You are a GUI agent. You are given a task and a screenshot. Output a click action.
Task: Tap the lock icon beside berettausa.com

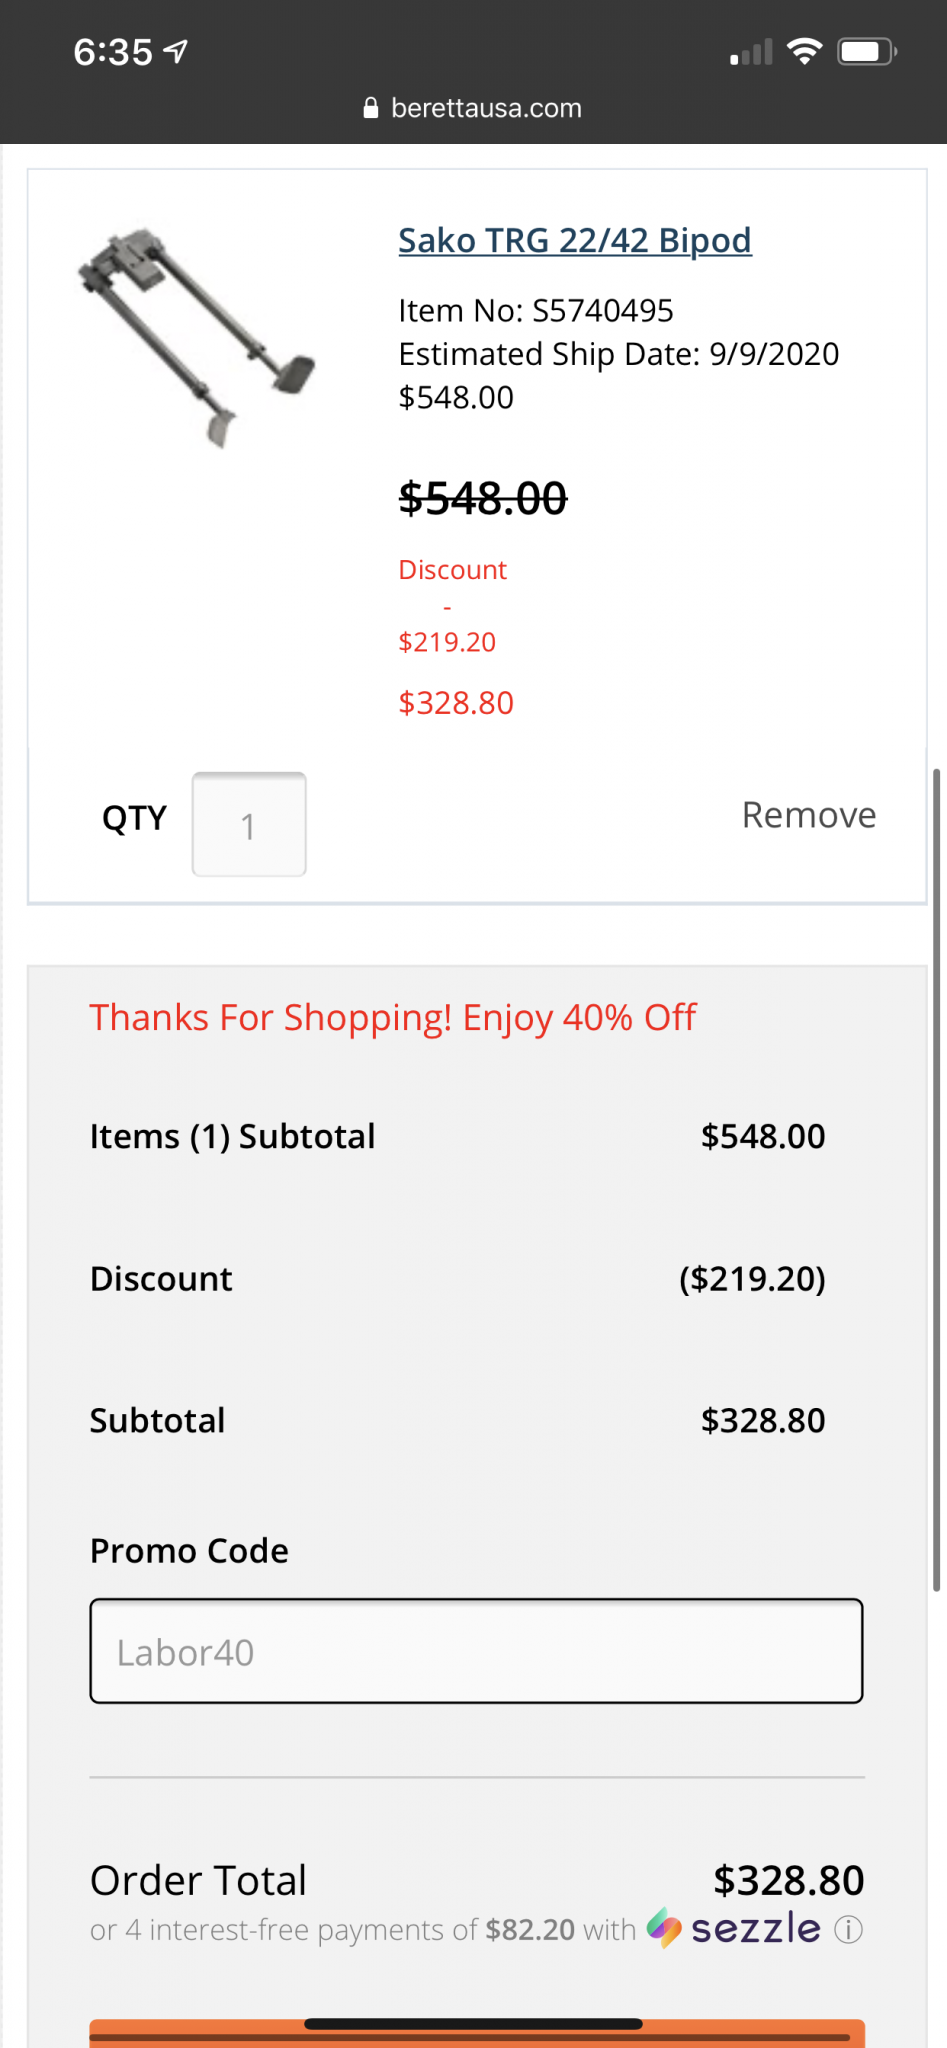(x=371, y=108)
